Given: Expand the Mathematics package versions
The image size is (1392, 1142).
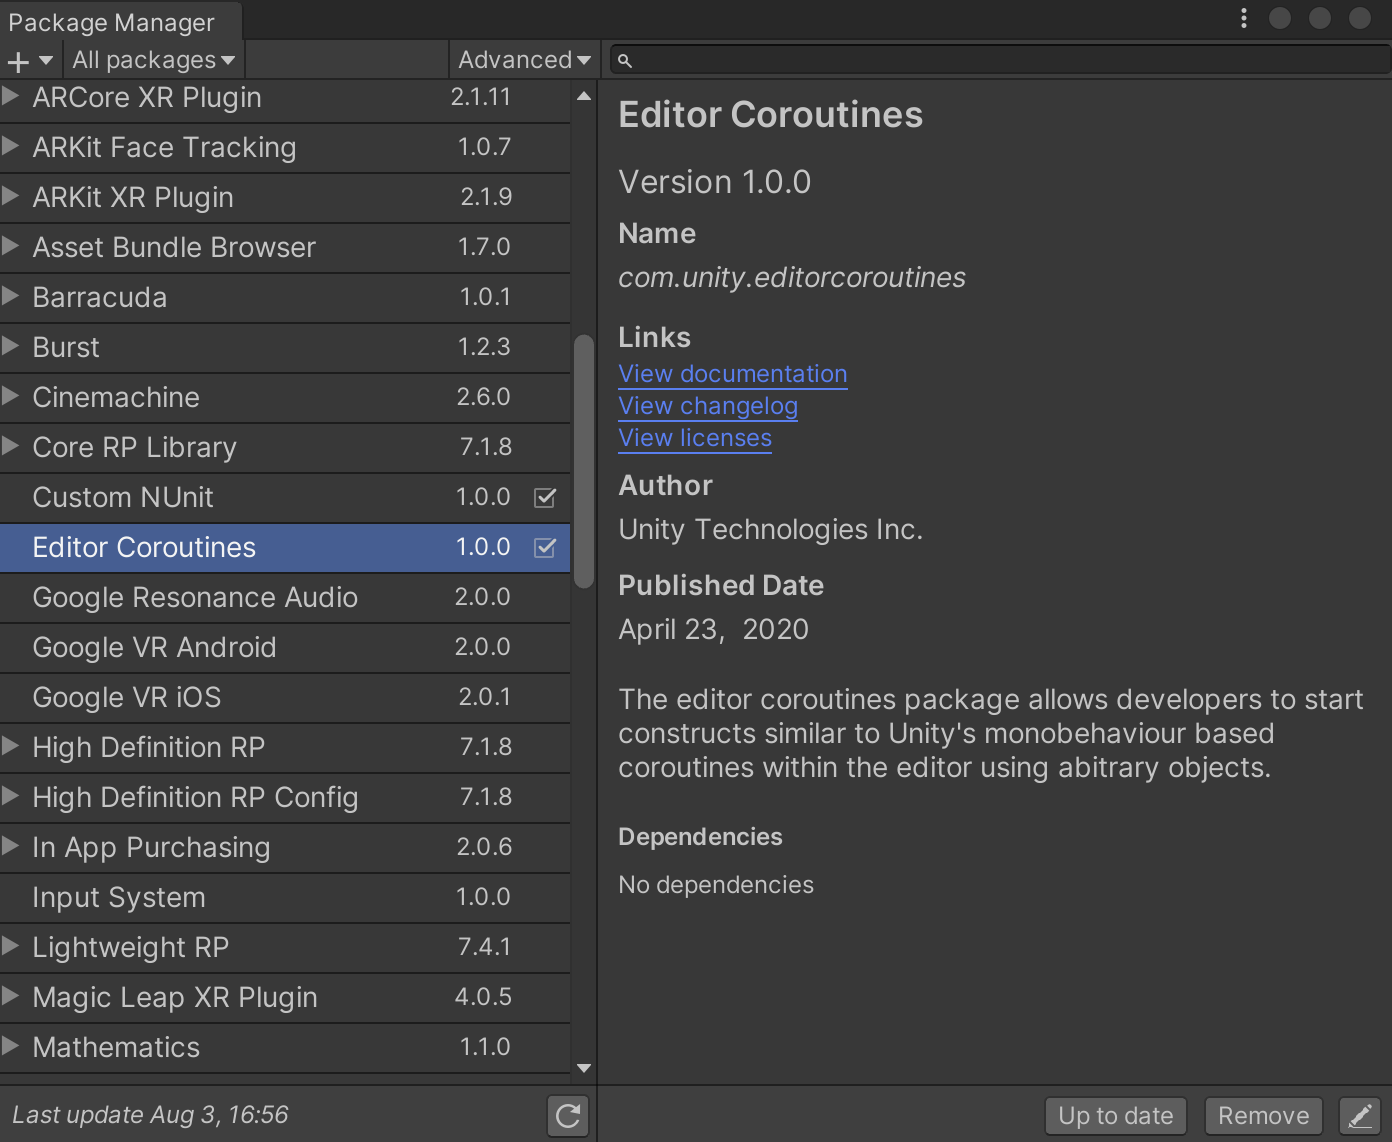Looking at the screenshot, I should tap(11, 1046).
